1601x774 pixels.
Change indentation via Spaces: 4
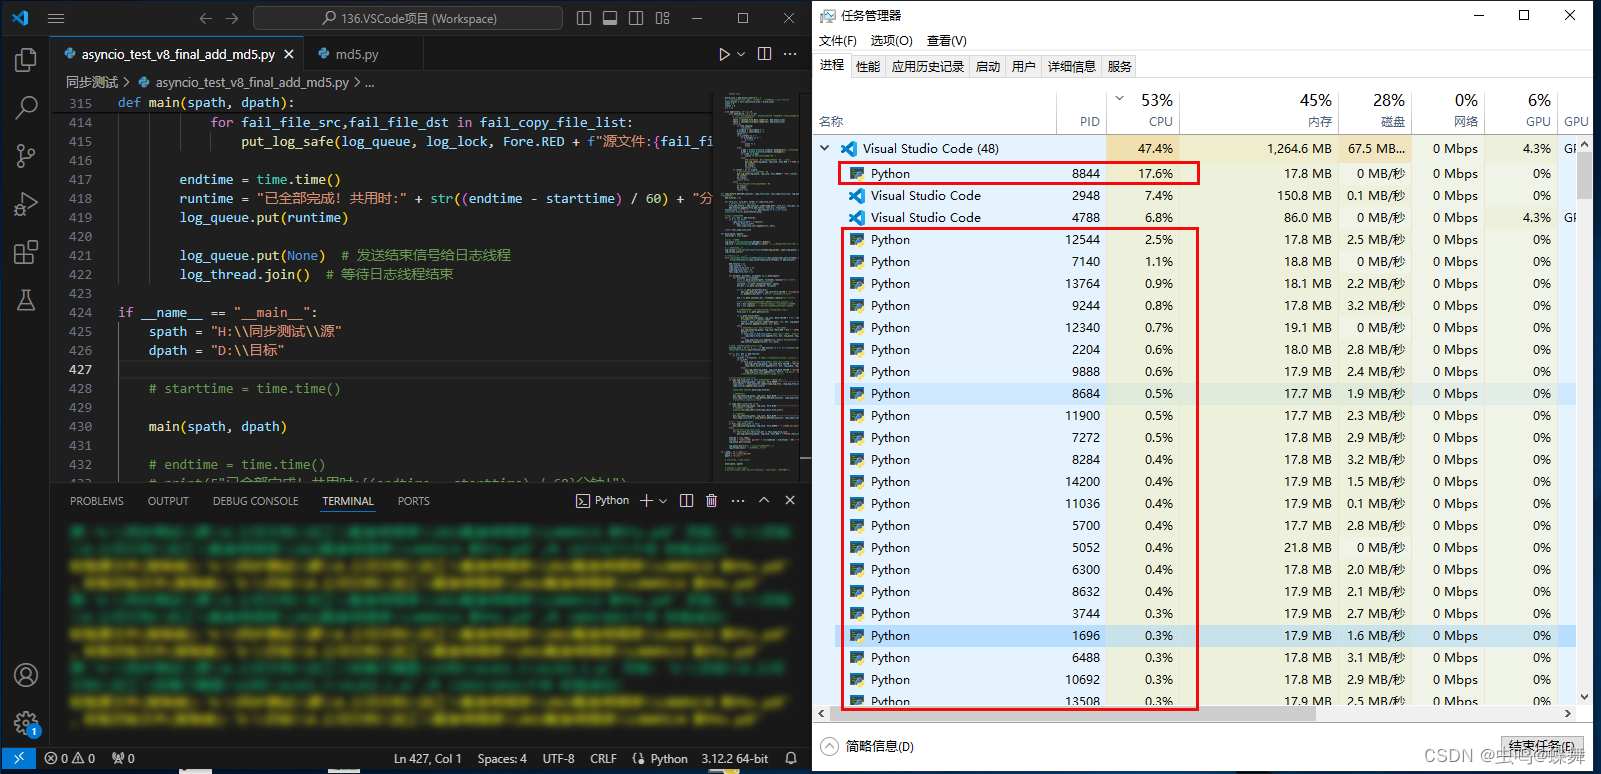[x=502, y=758]
